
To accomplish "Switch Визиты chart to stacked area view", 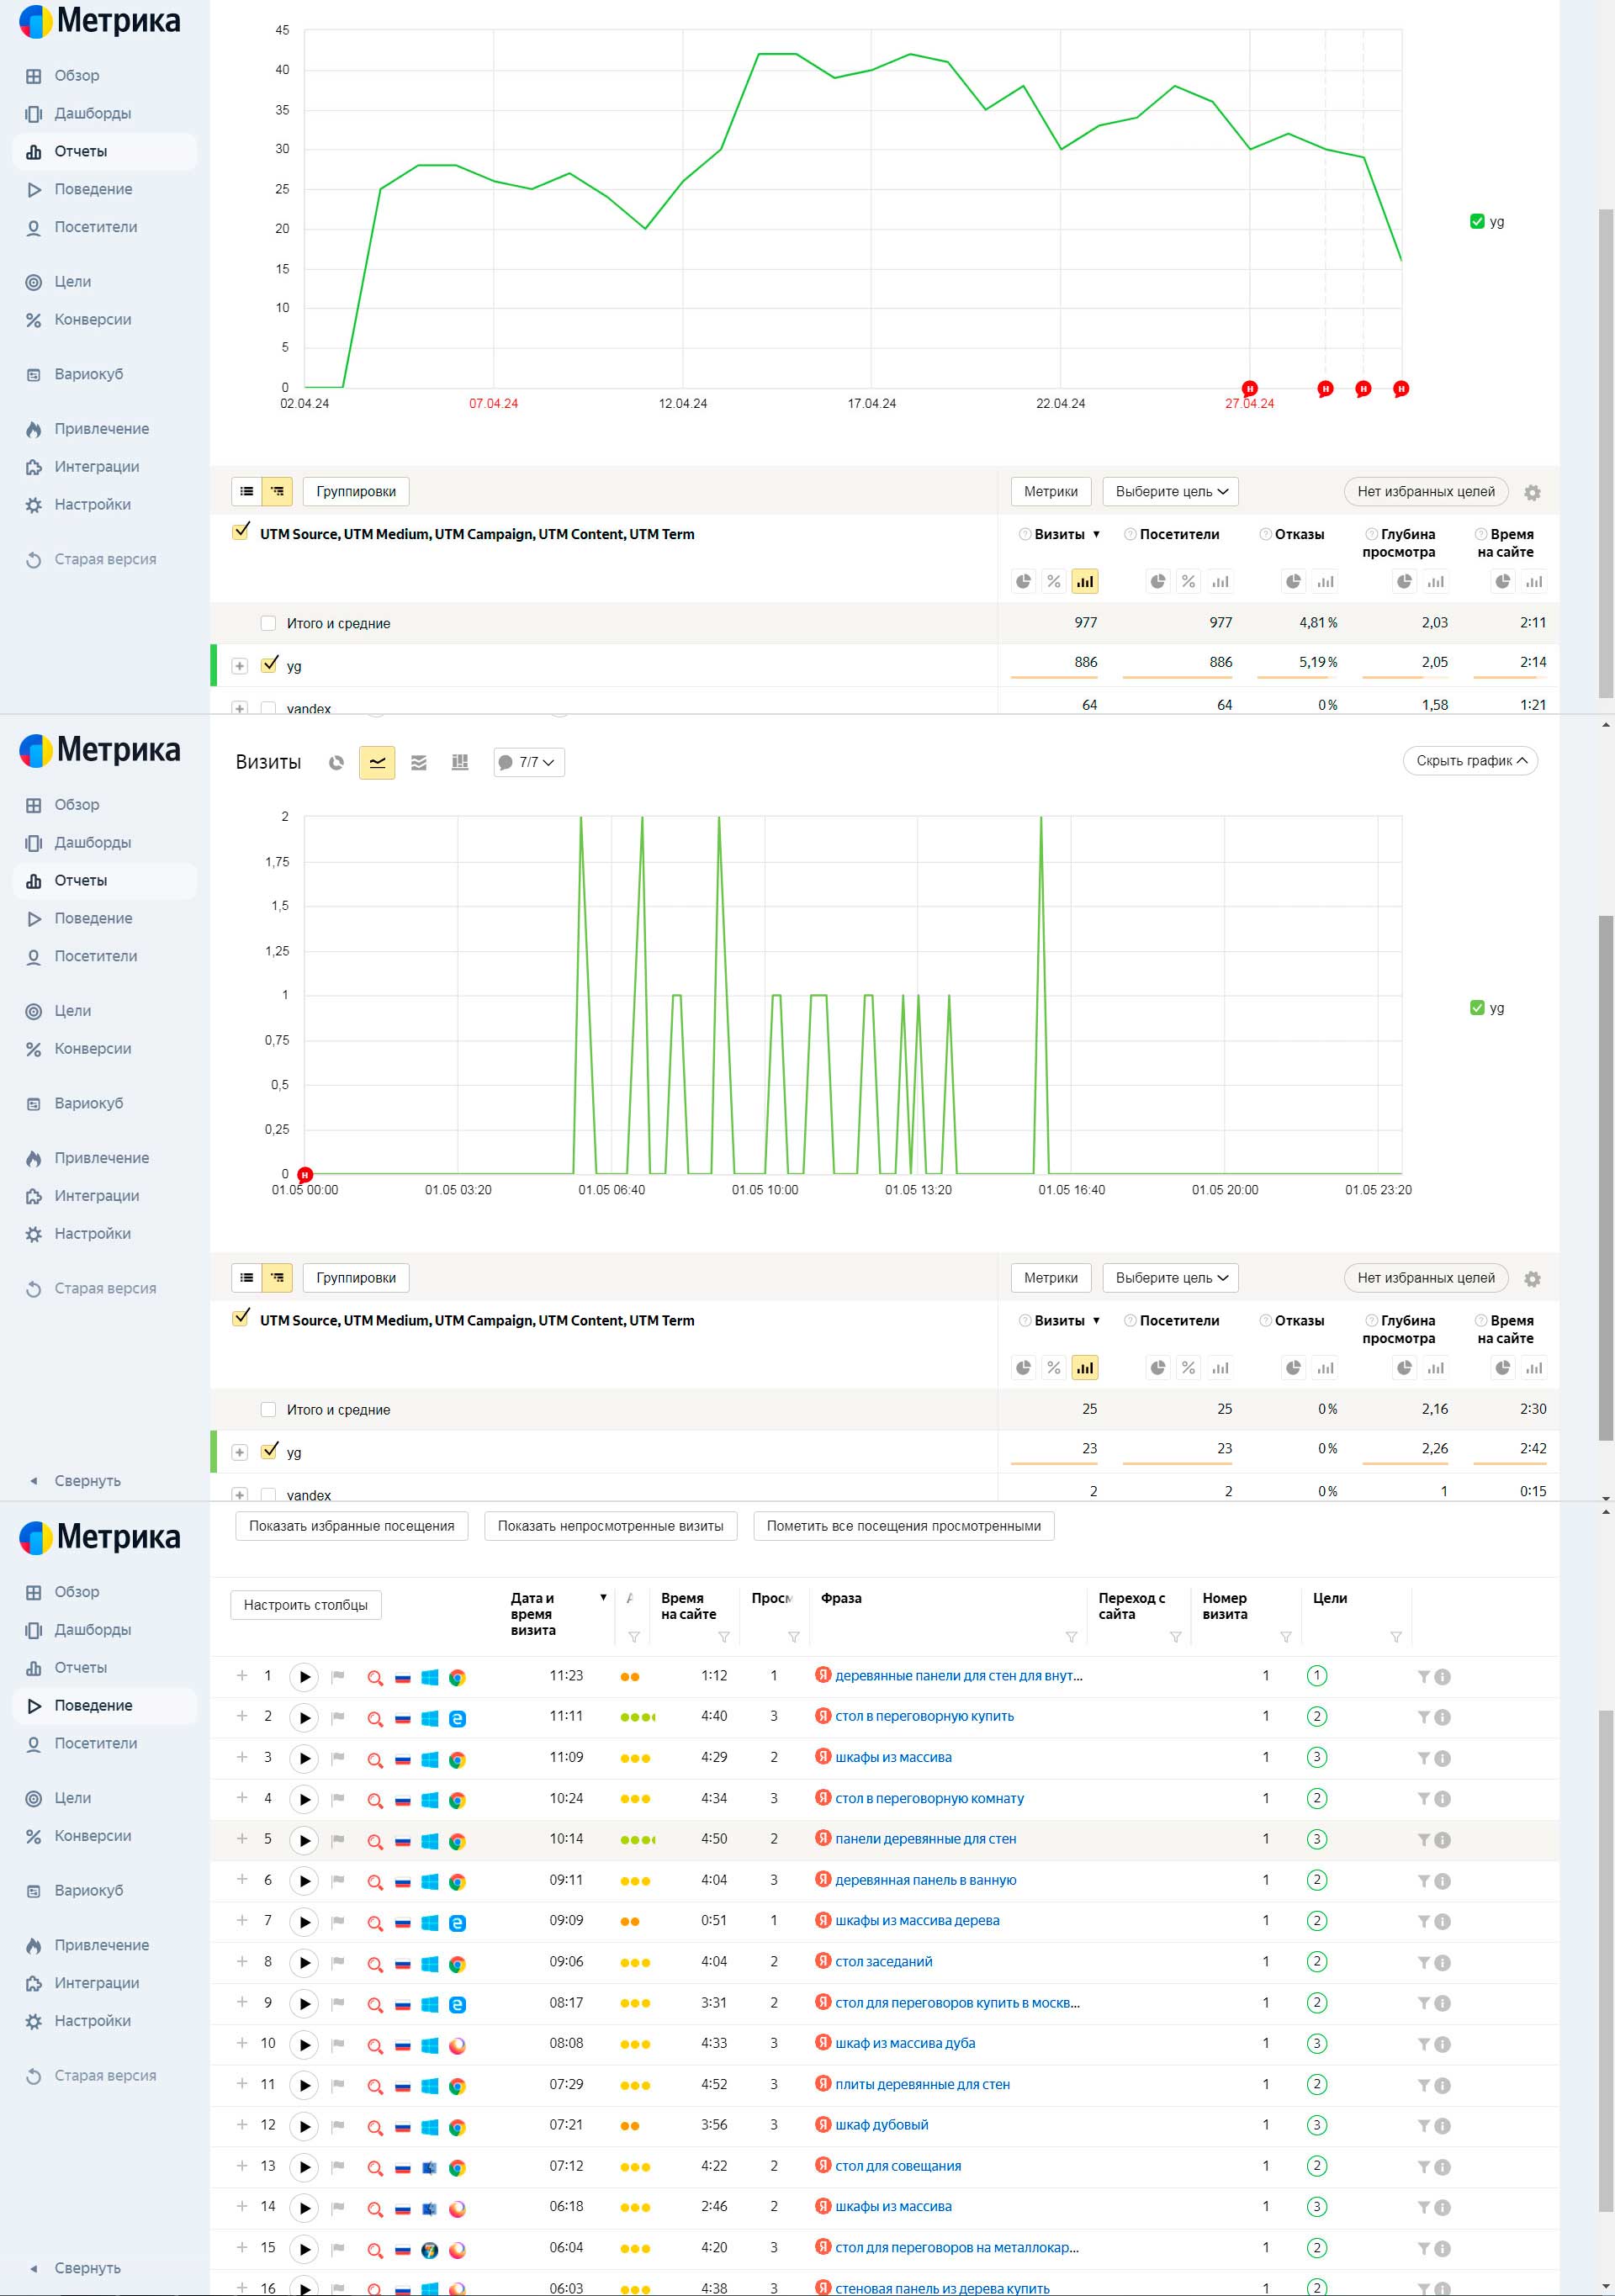I will (419, 762).
